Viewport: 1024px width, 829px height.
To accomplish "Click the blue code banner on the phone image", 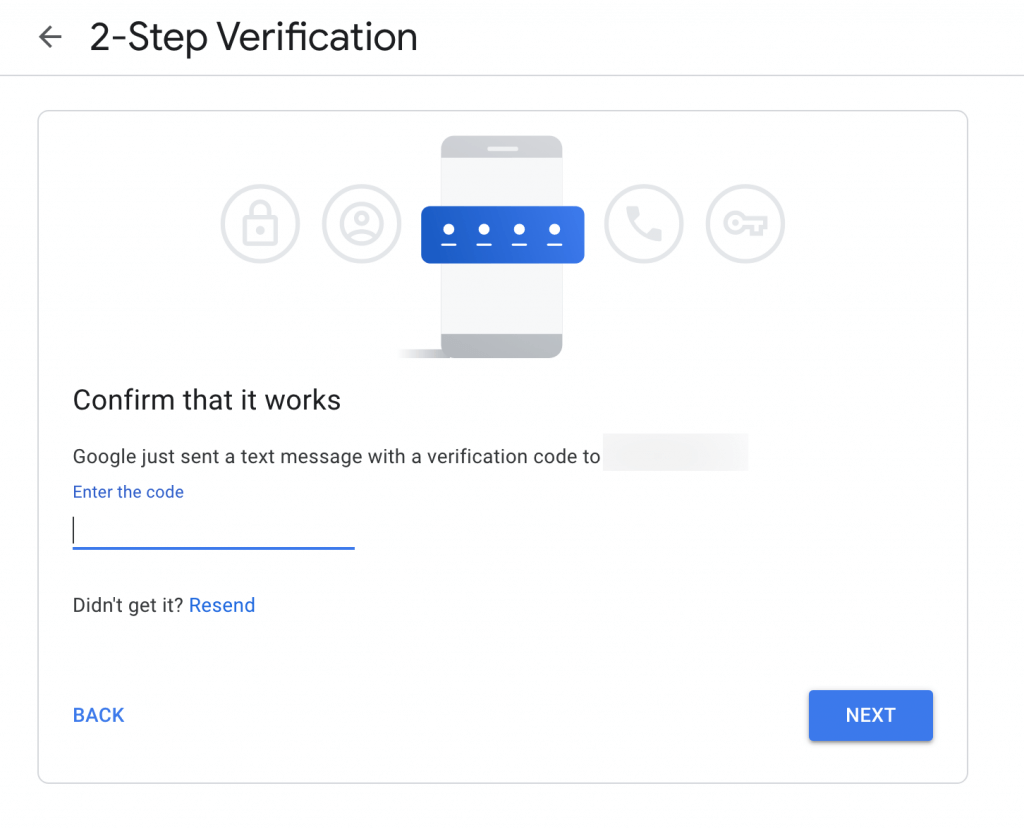I will [x=502, y=234].
